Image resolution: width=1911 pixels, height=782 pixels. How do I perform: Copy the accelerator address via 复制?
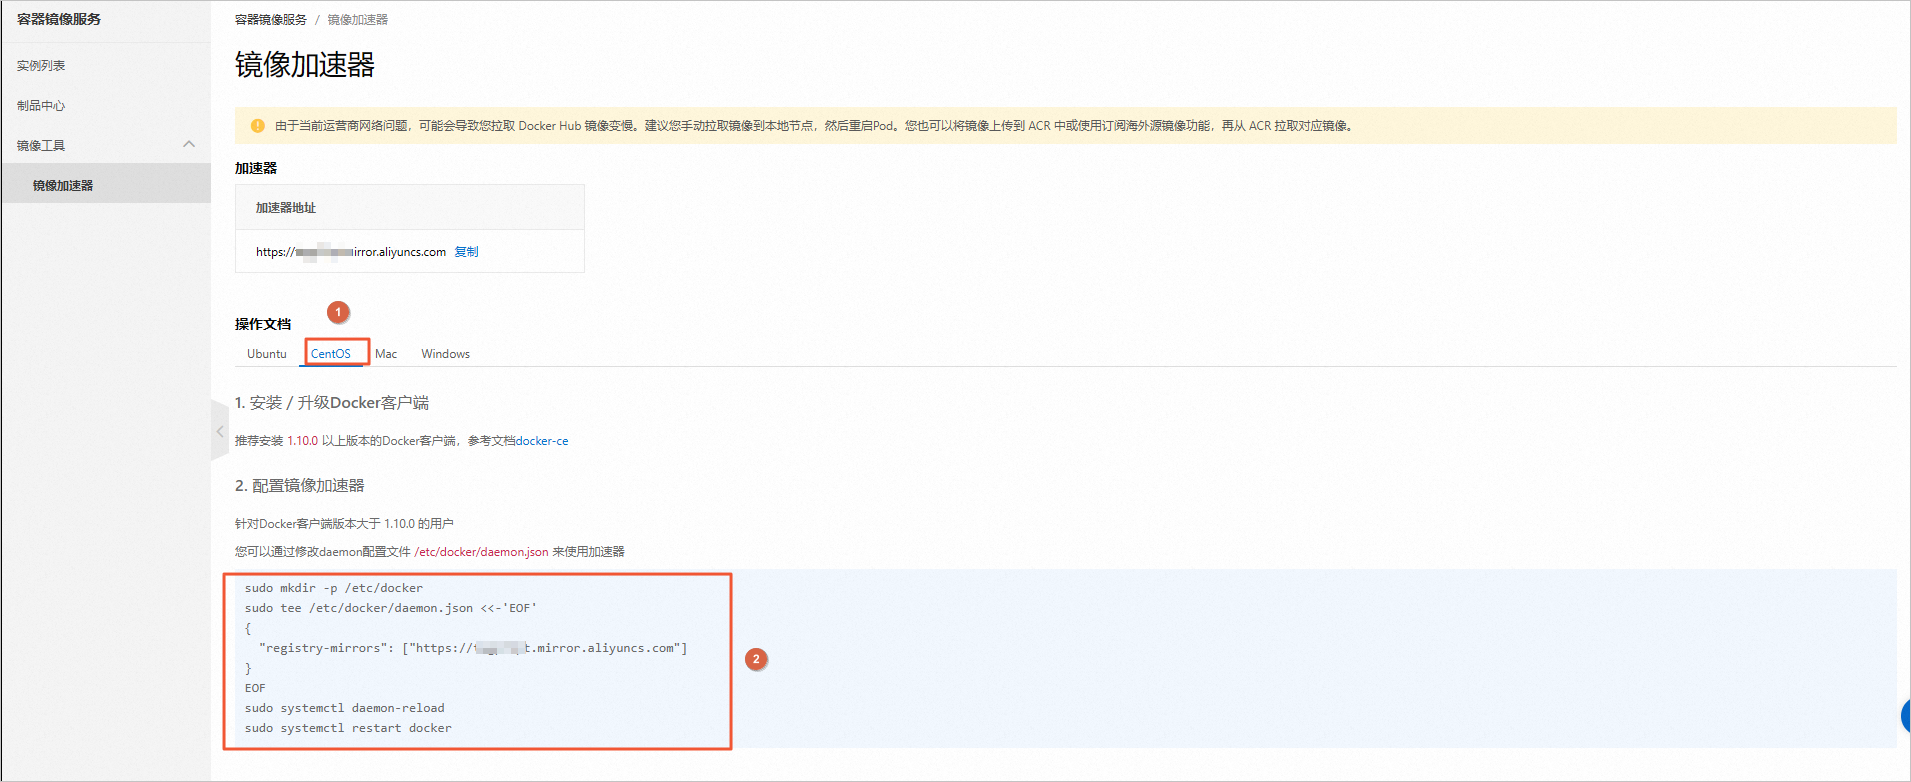pos(466,252)
